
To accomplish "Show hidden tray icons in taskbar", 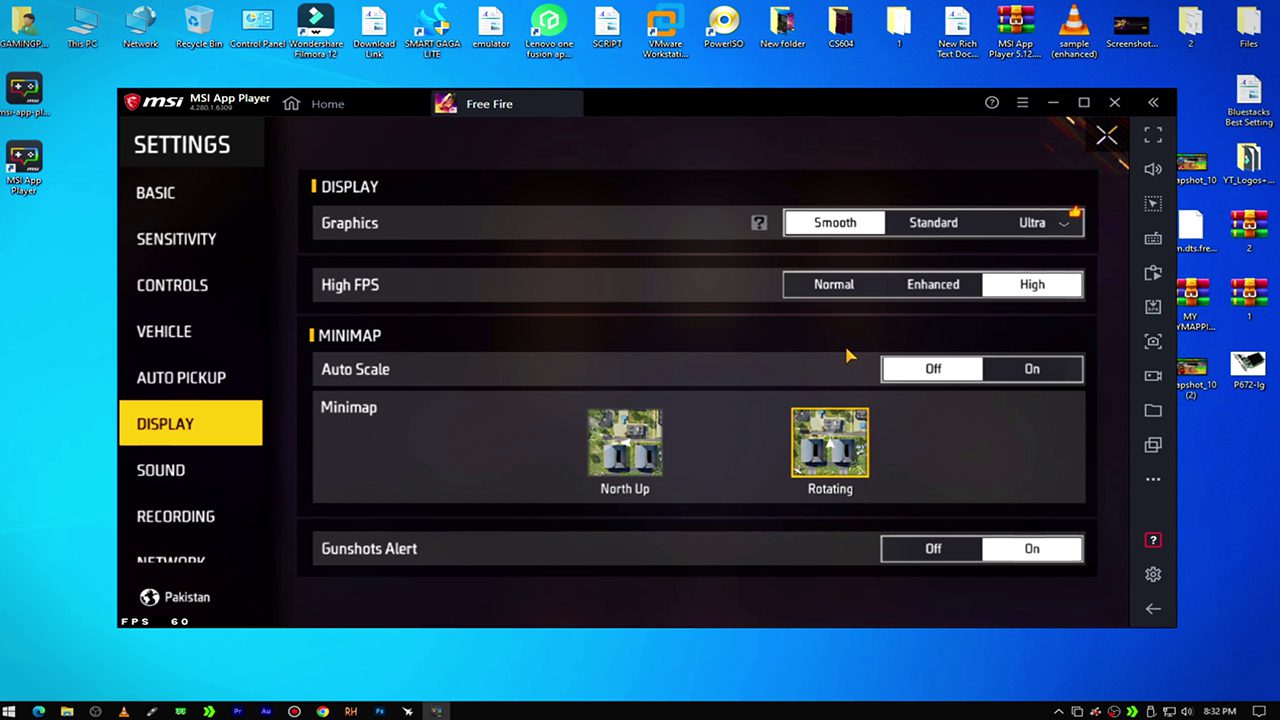I will (1058, 711).
